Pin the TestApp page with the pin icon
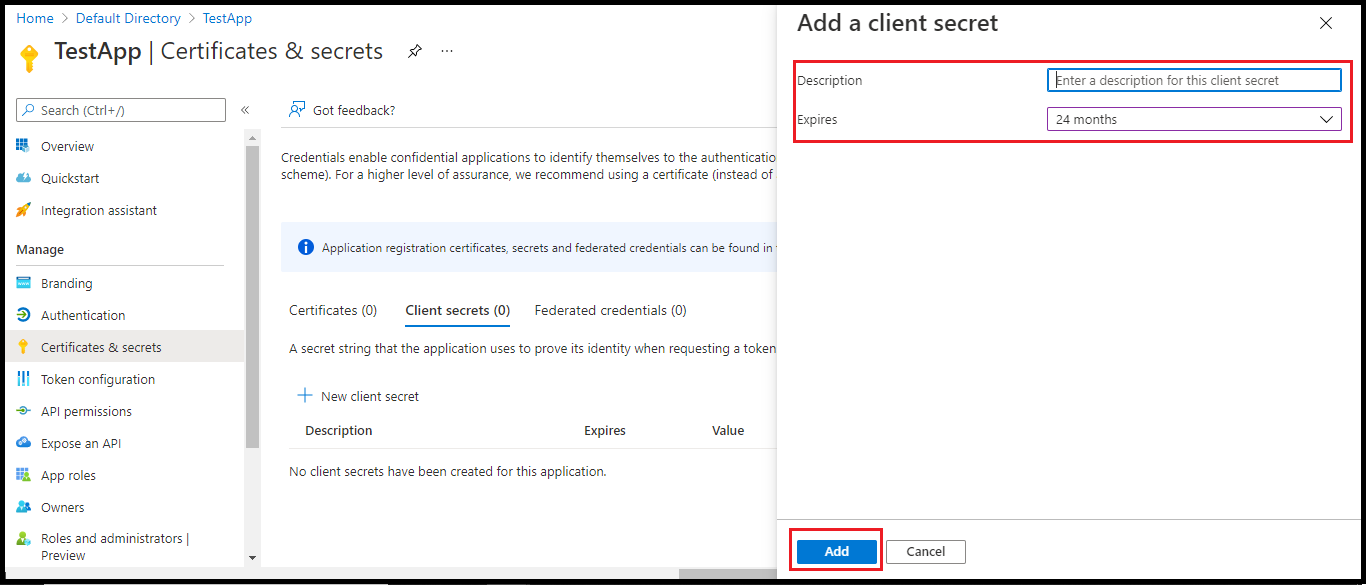Screen dimensions: 1366x585 (x=414, y=51)
